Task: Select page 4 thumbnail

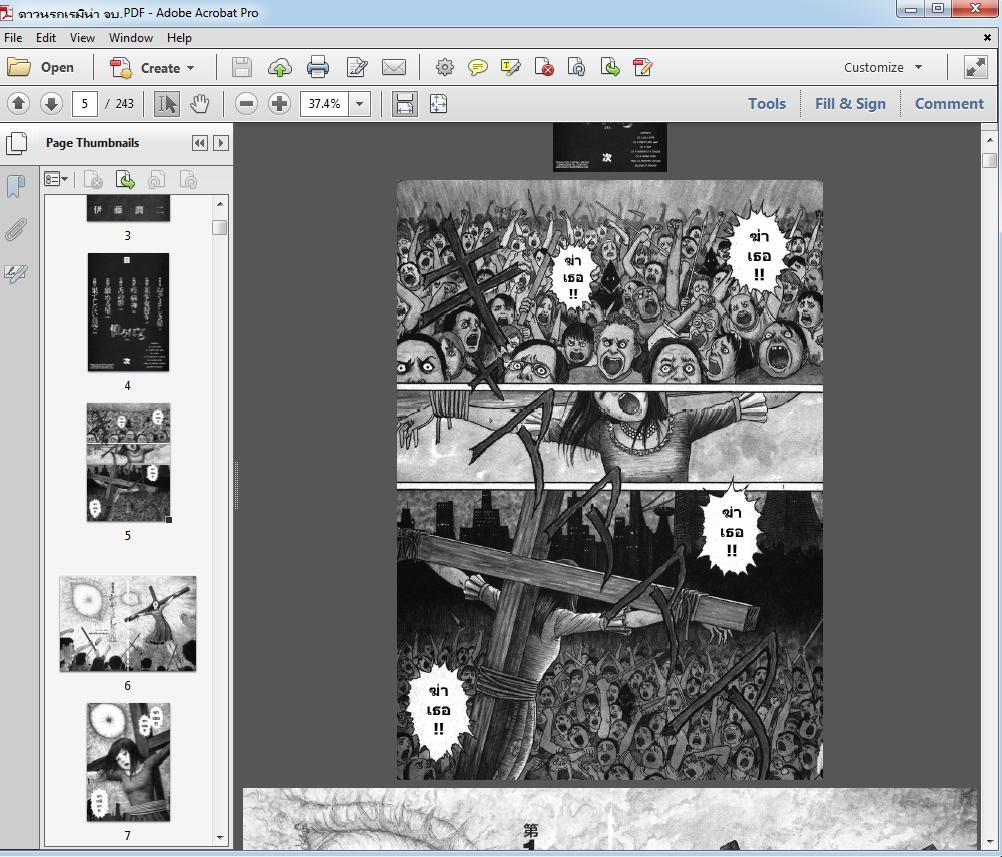Action: [x=128, y=312]
